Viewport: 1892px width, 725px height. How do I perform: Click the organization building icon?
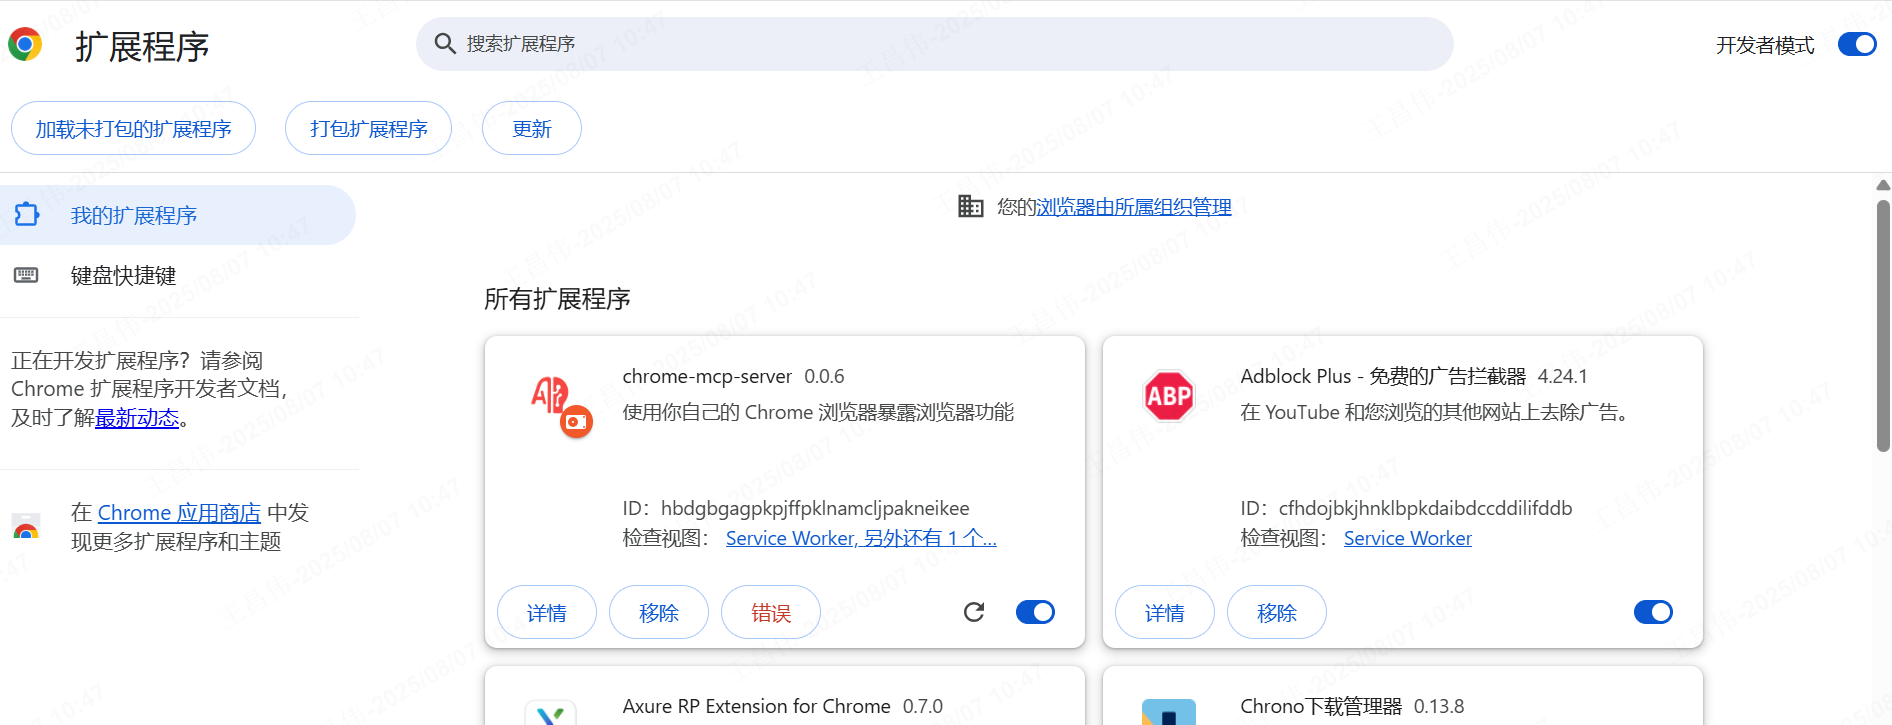970,206
